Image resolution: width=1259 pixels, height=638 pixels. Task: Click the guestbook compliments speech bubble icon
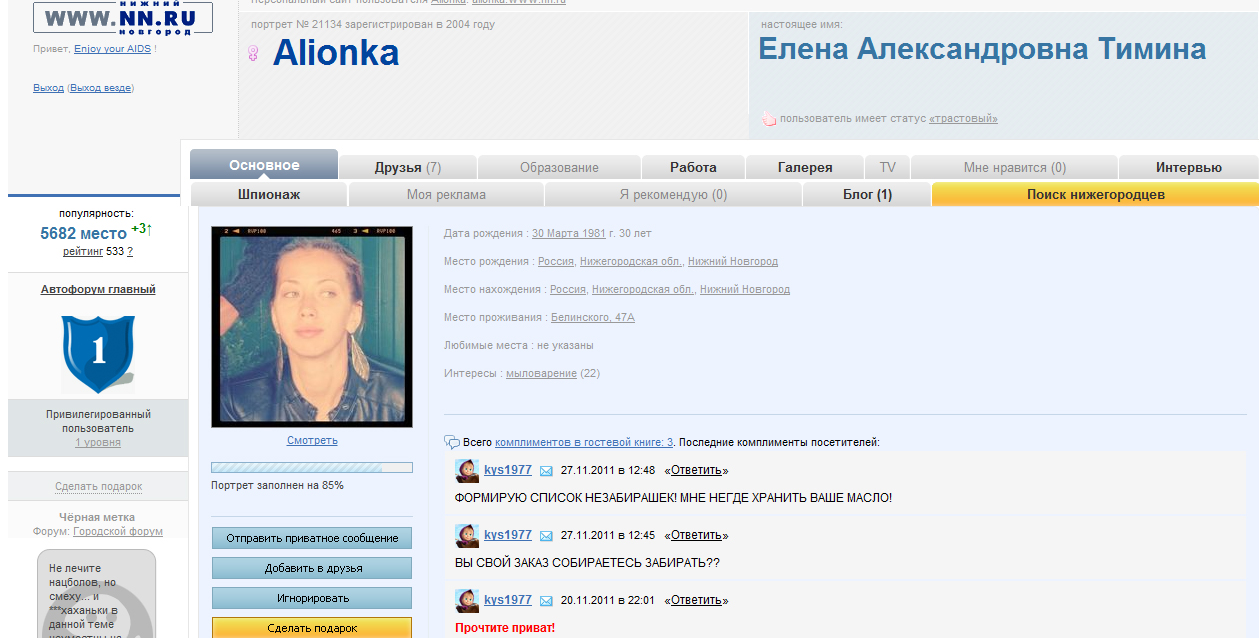pyautogui.click(x=452, y=442)
